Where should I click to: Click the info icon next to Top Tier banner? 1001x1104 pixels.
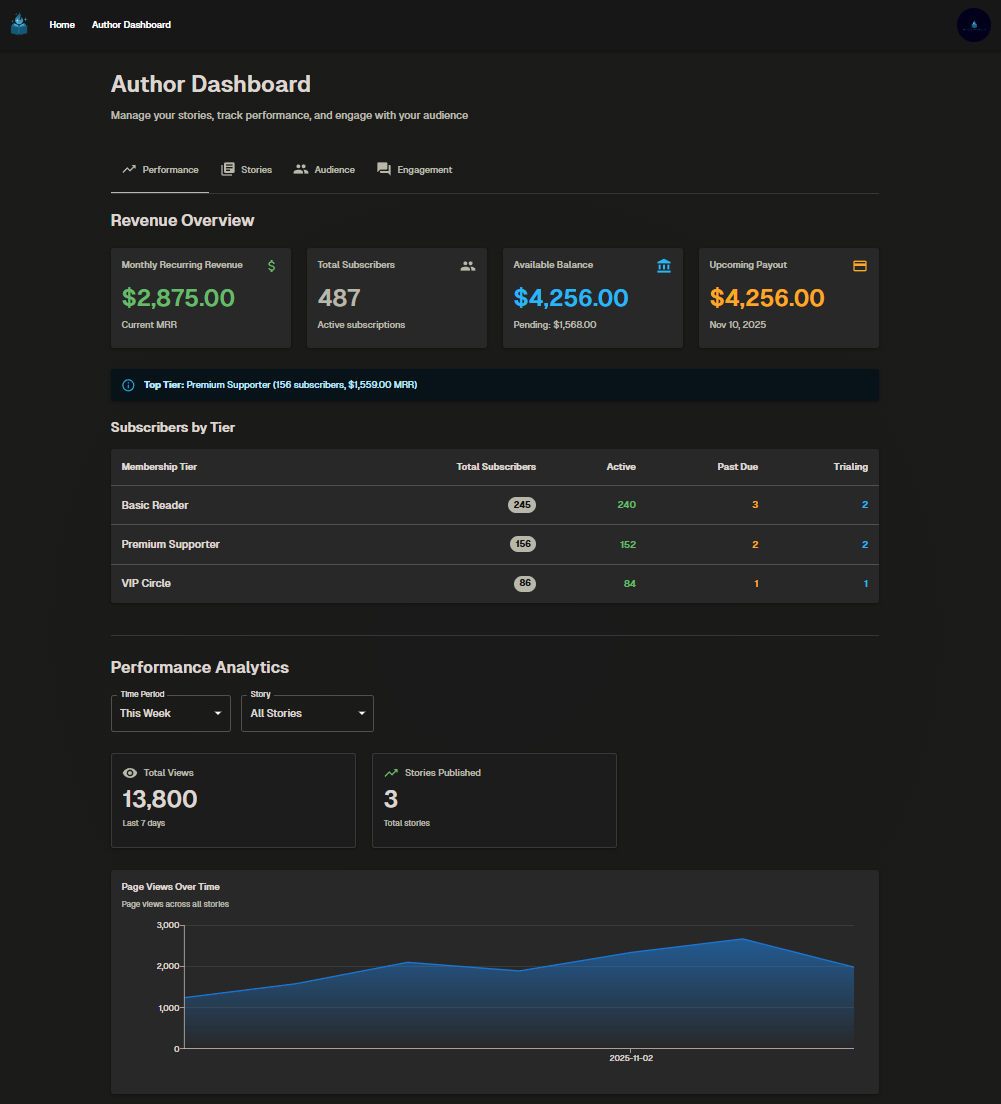128,385
